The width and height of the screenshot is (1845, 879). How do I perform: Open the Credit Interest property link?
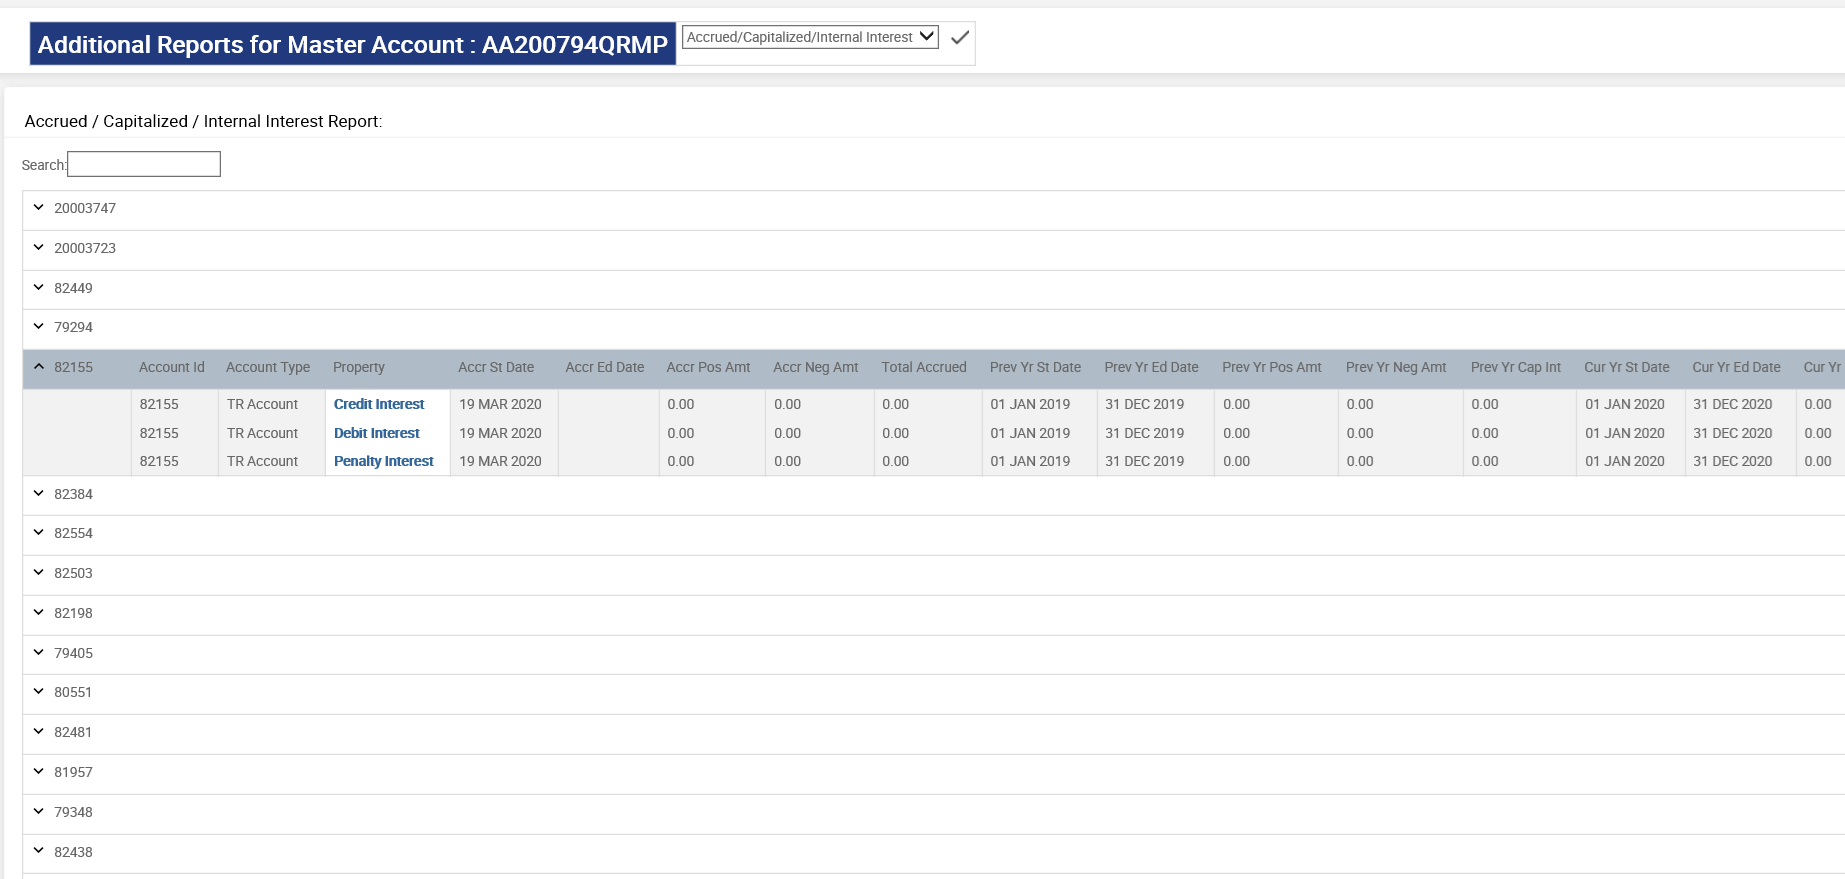coord(378,404)
